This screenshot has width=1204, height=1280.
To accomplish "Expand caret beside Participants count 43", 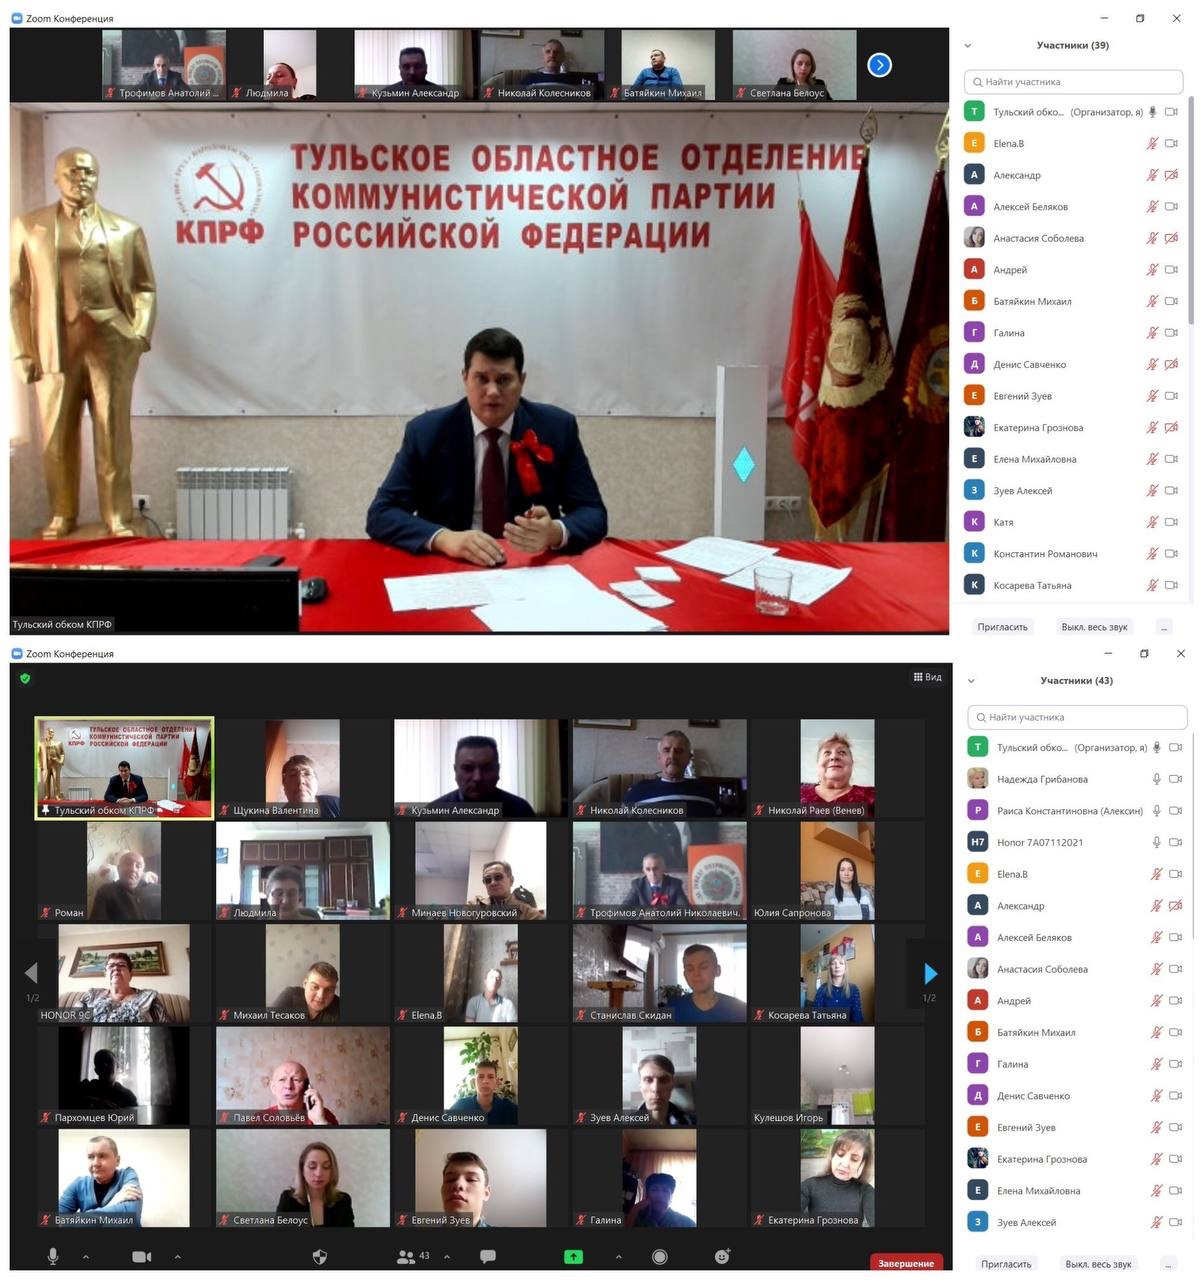I will click(x=447, y=1257).
